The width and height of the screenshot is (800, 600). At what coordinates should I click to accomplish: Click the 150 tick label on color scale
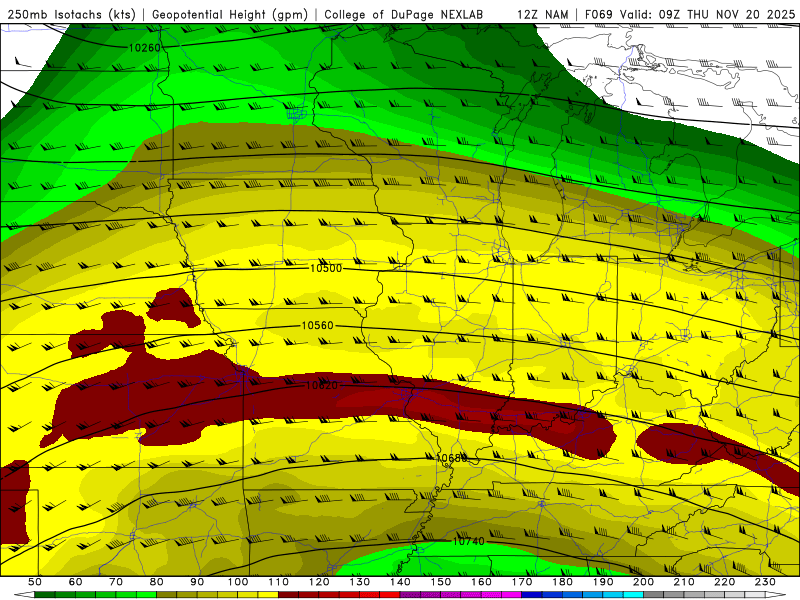click(x=441, y=582)
